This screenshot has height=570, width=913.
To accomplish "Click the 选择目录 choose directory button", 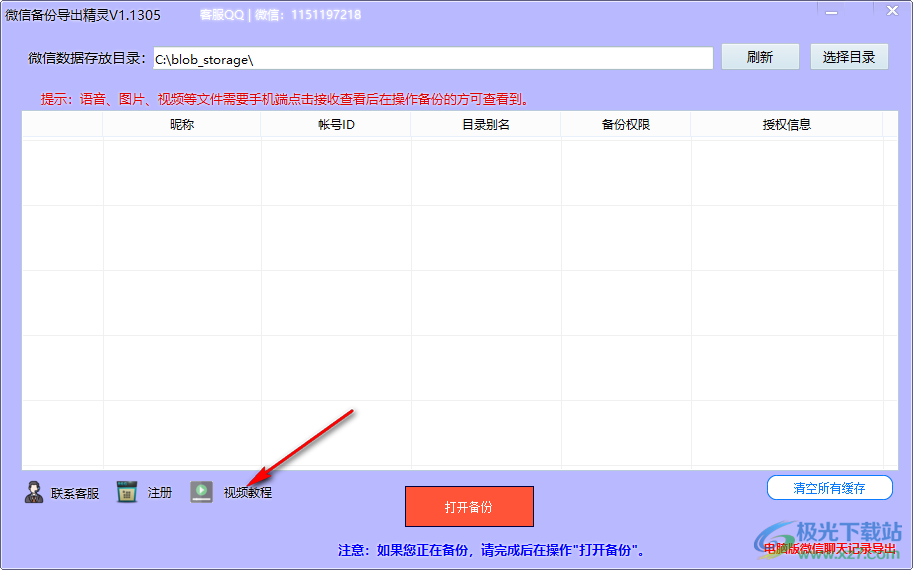I will [849, 57].
